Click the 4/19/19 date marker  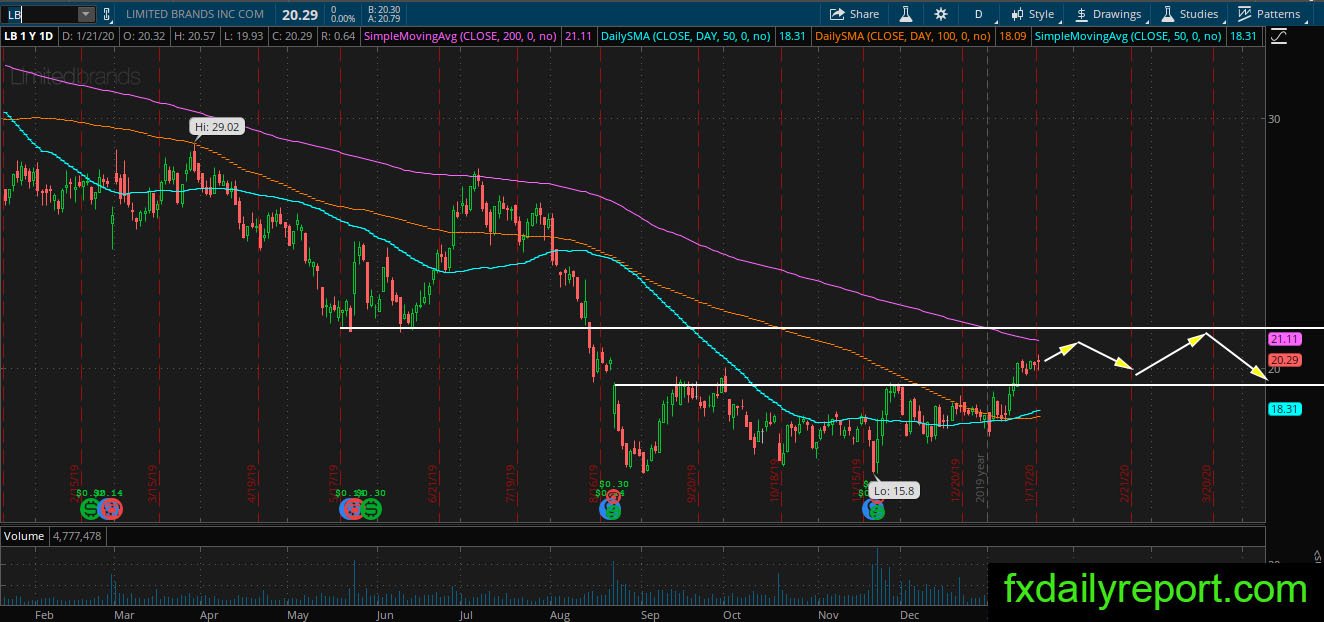(x=252, y=482)
